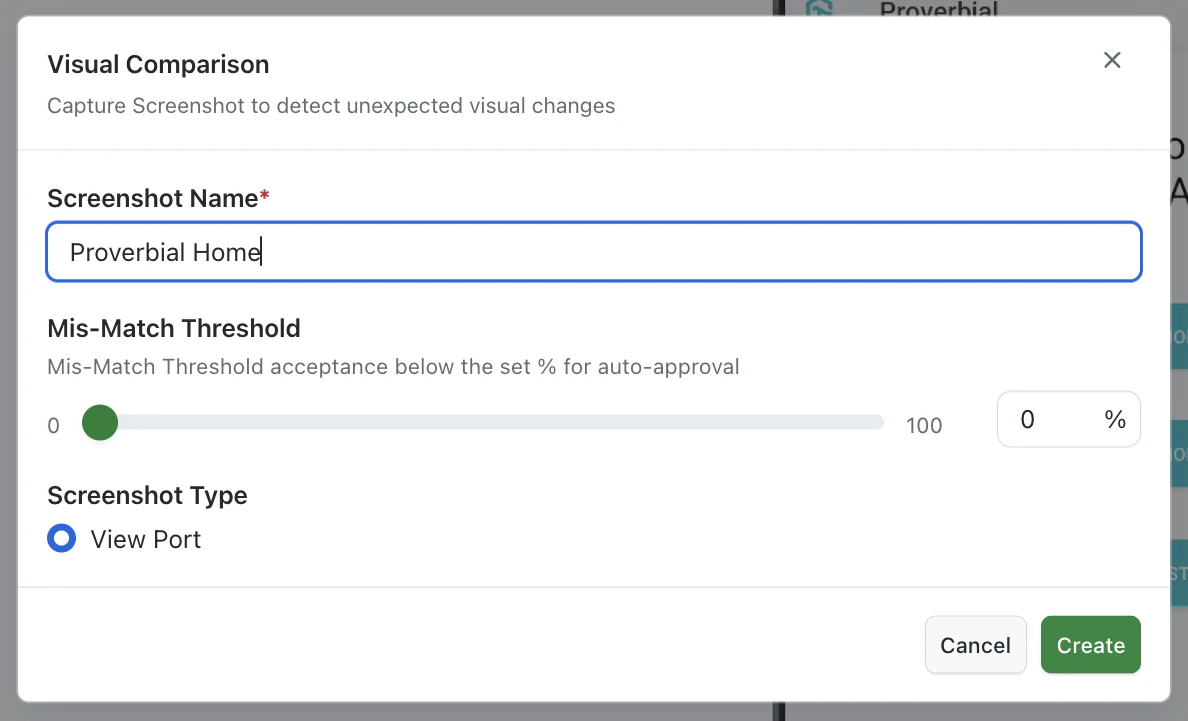Click the Screenshot Type heading
This screenshot has height=721, width=1188.
coord(147,495)
